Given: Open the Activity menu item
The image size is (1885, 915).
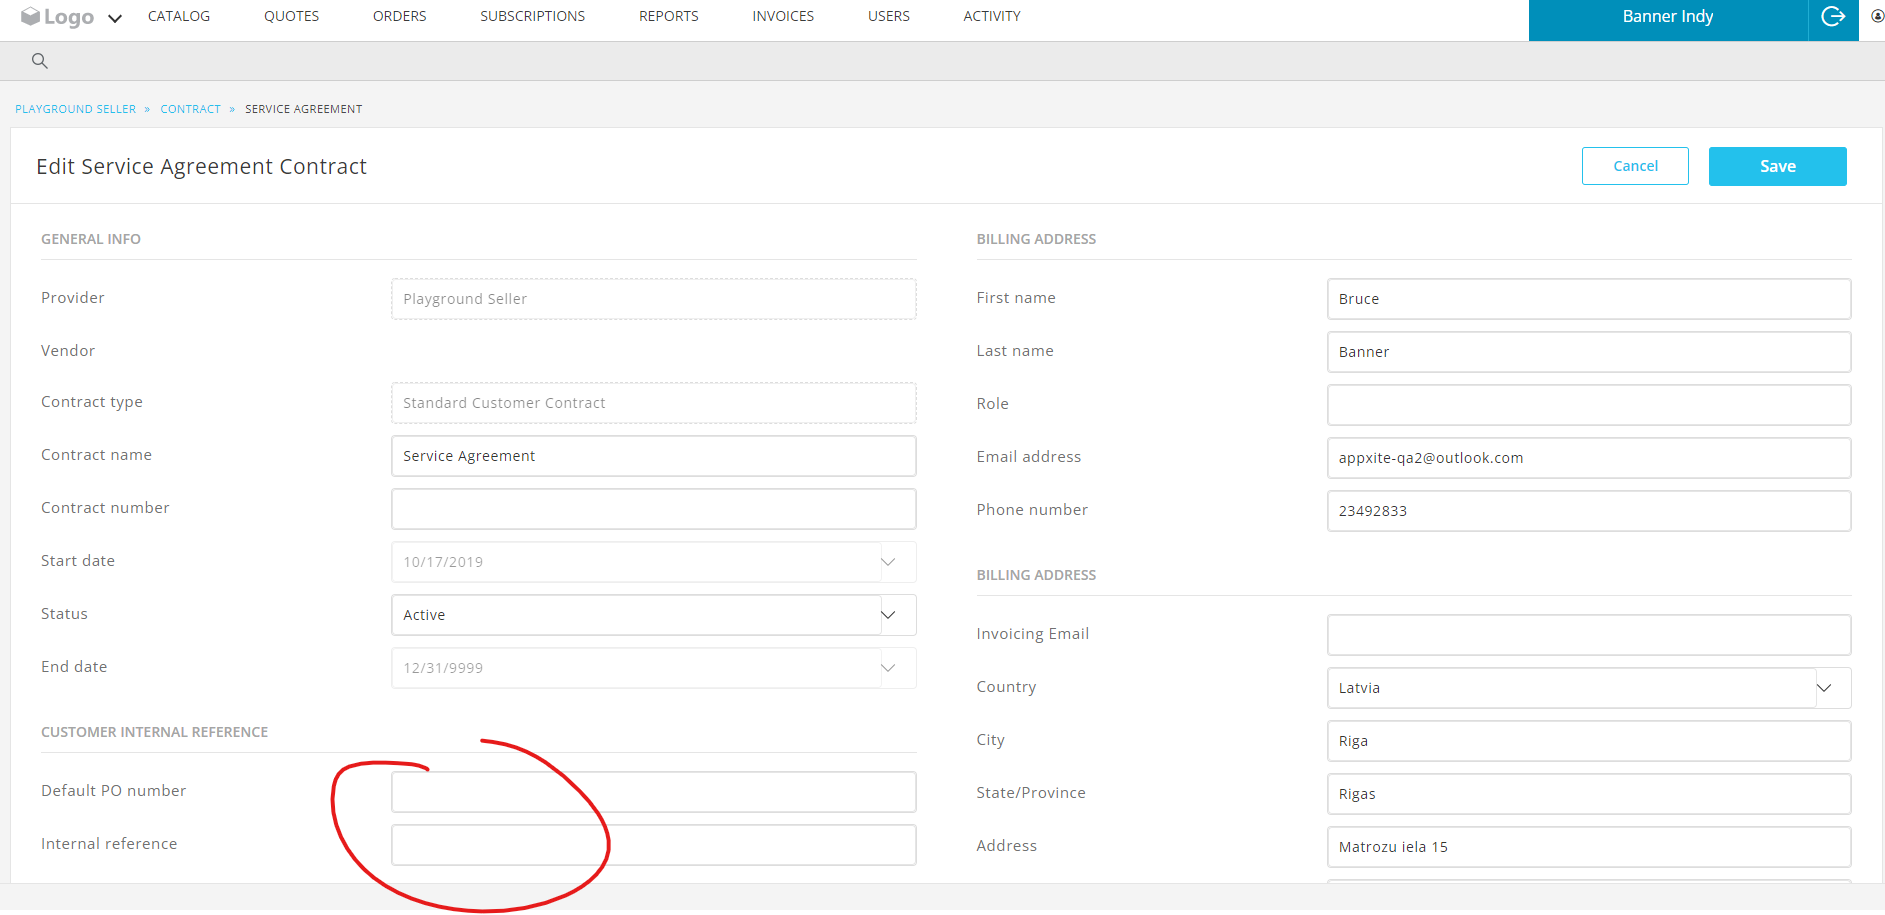Looking at the screenshot, I should pyautogui.click(x=992, y=16).
